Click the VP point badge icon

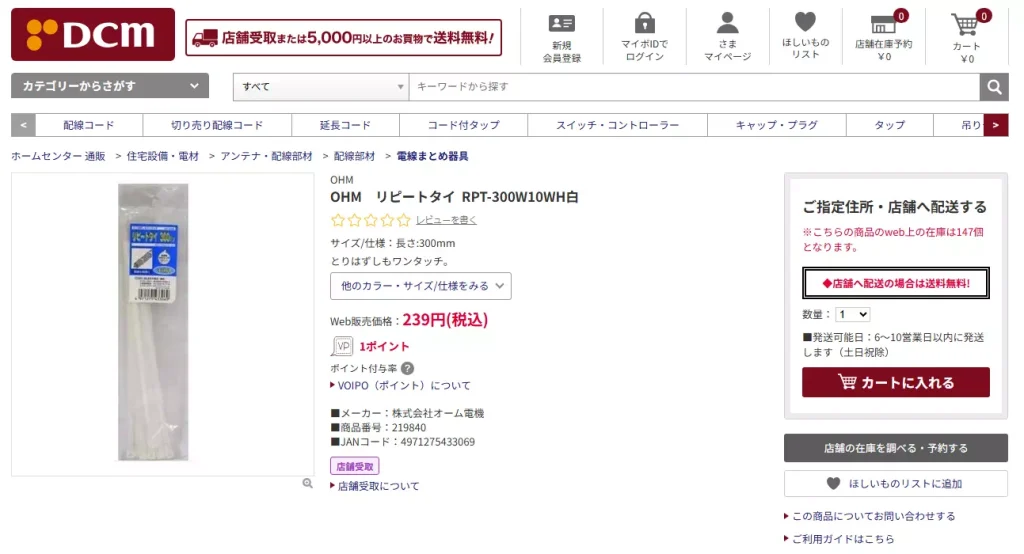pos(342,346)
